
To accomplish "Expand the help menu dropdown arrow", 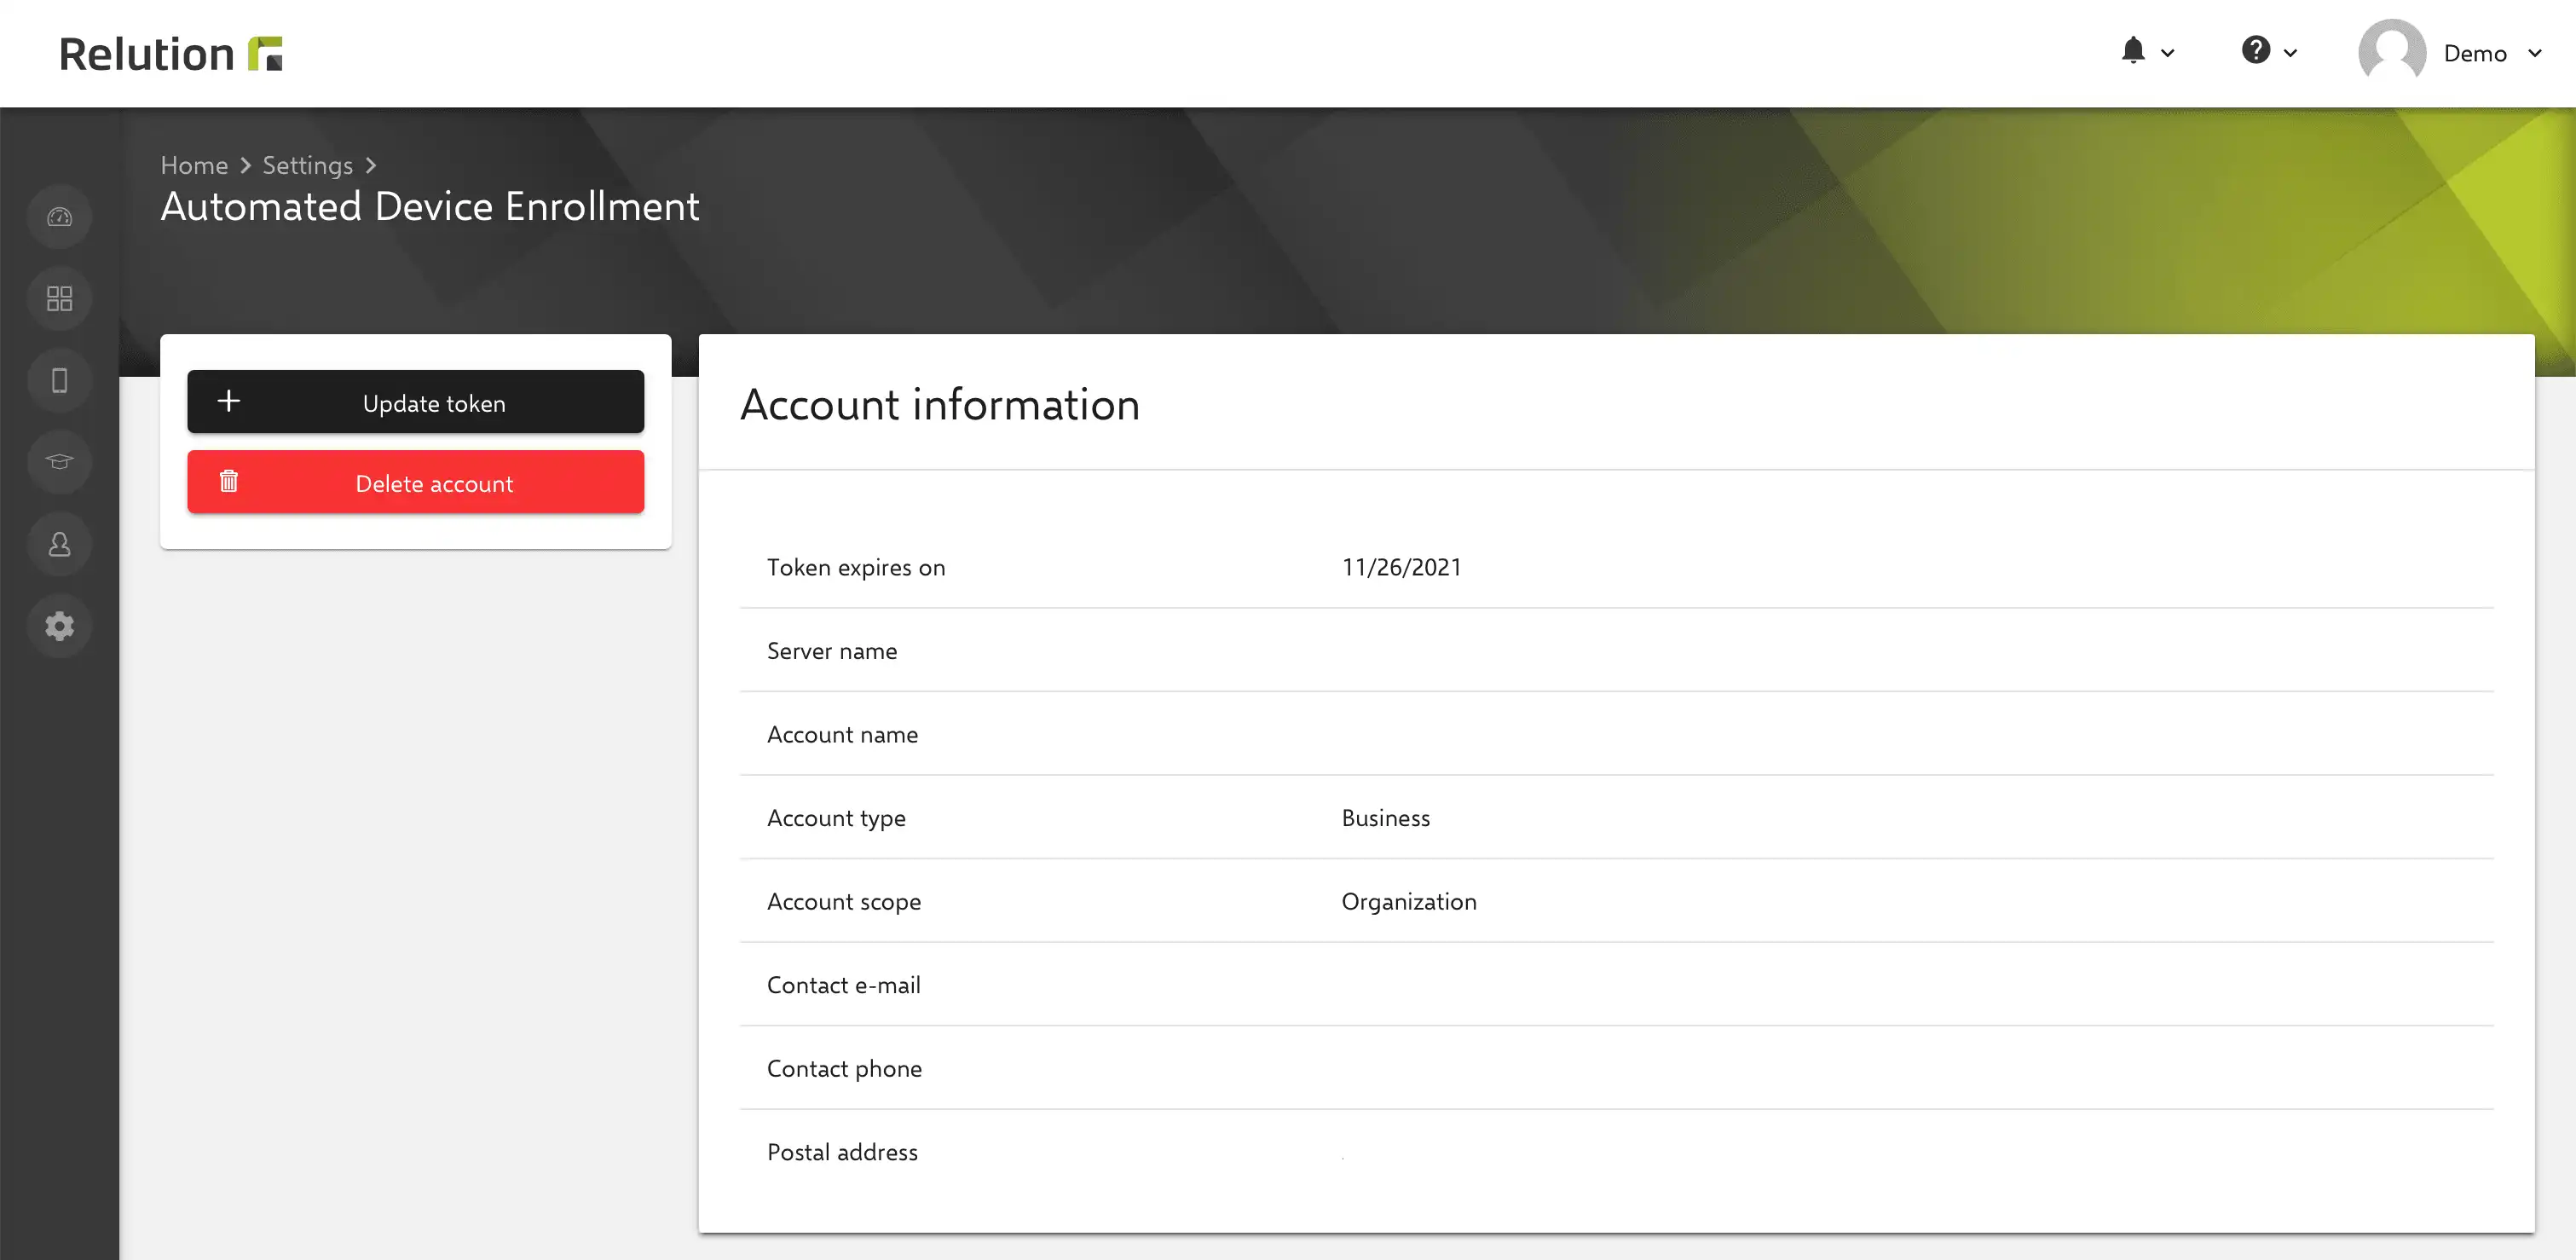I will (x=2290, y=53).
